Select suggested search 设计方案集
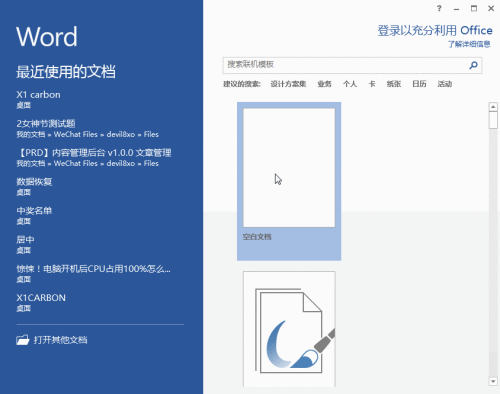The image size is (500, 394). coord(288,84)
